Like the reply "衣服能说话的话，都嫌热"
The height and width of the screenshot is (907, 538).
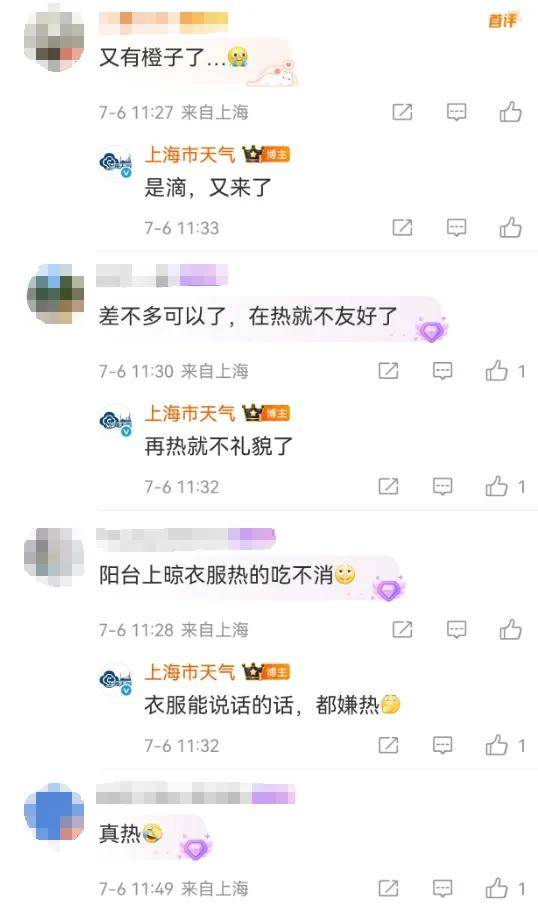pyautogui.click(x=504, y=745)
